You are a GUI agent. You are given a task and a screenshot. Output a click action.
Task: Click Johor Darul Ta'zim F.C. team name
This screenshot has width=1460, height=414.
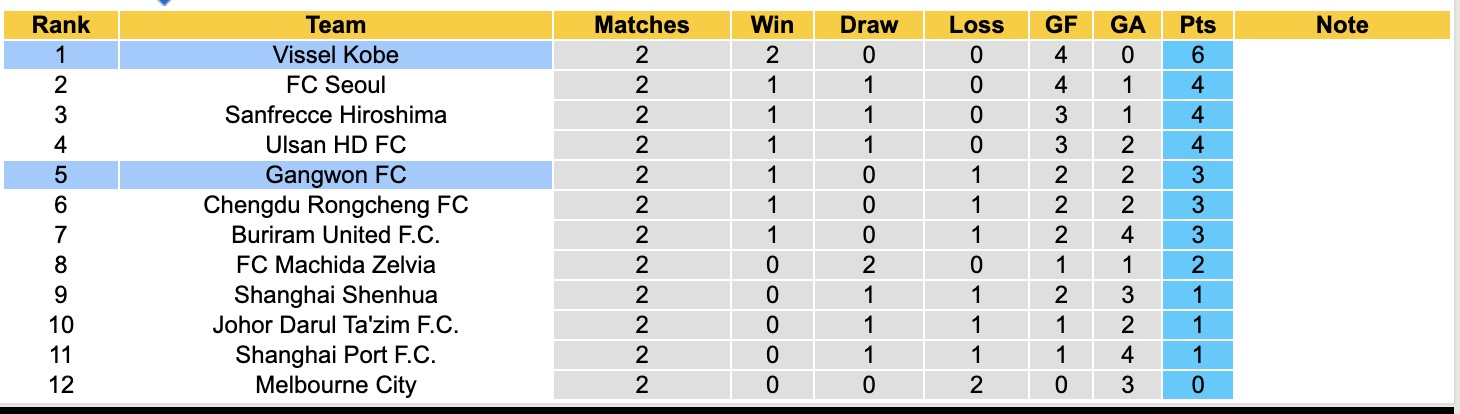(336, 325)
